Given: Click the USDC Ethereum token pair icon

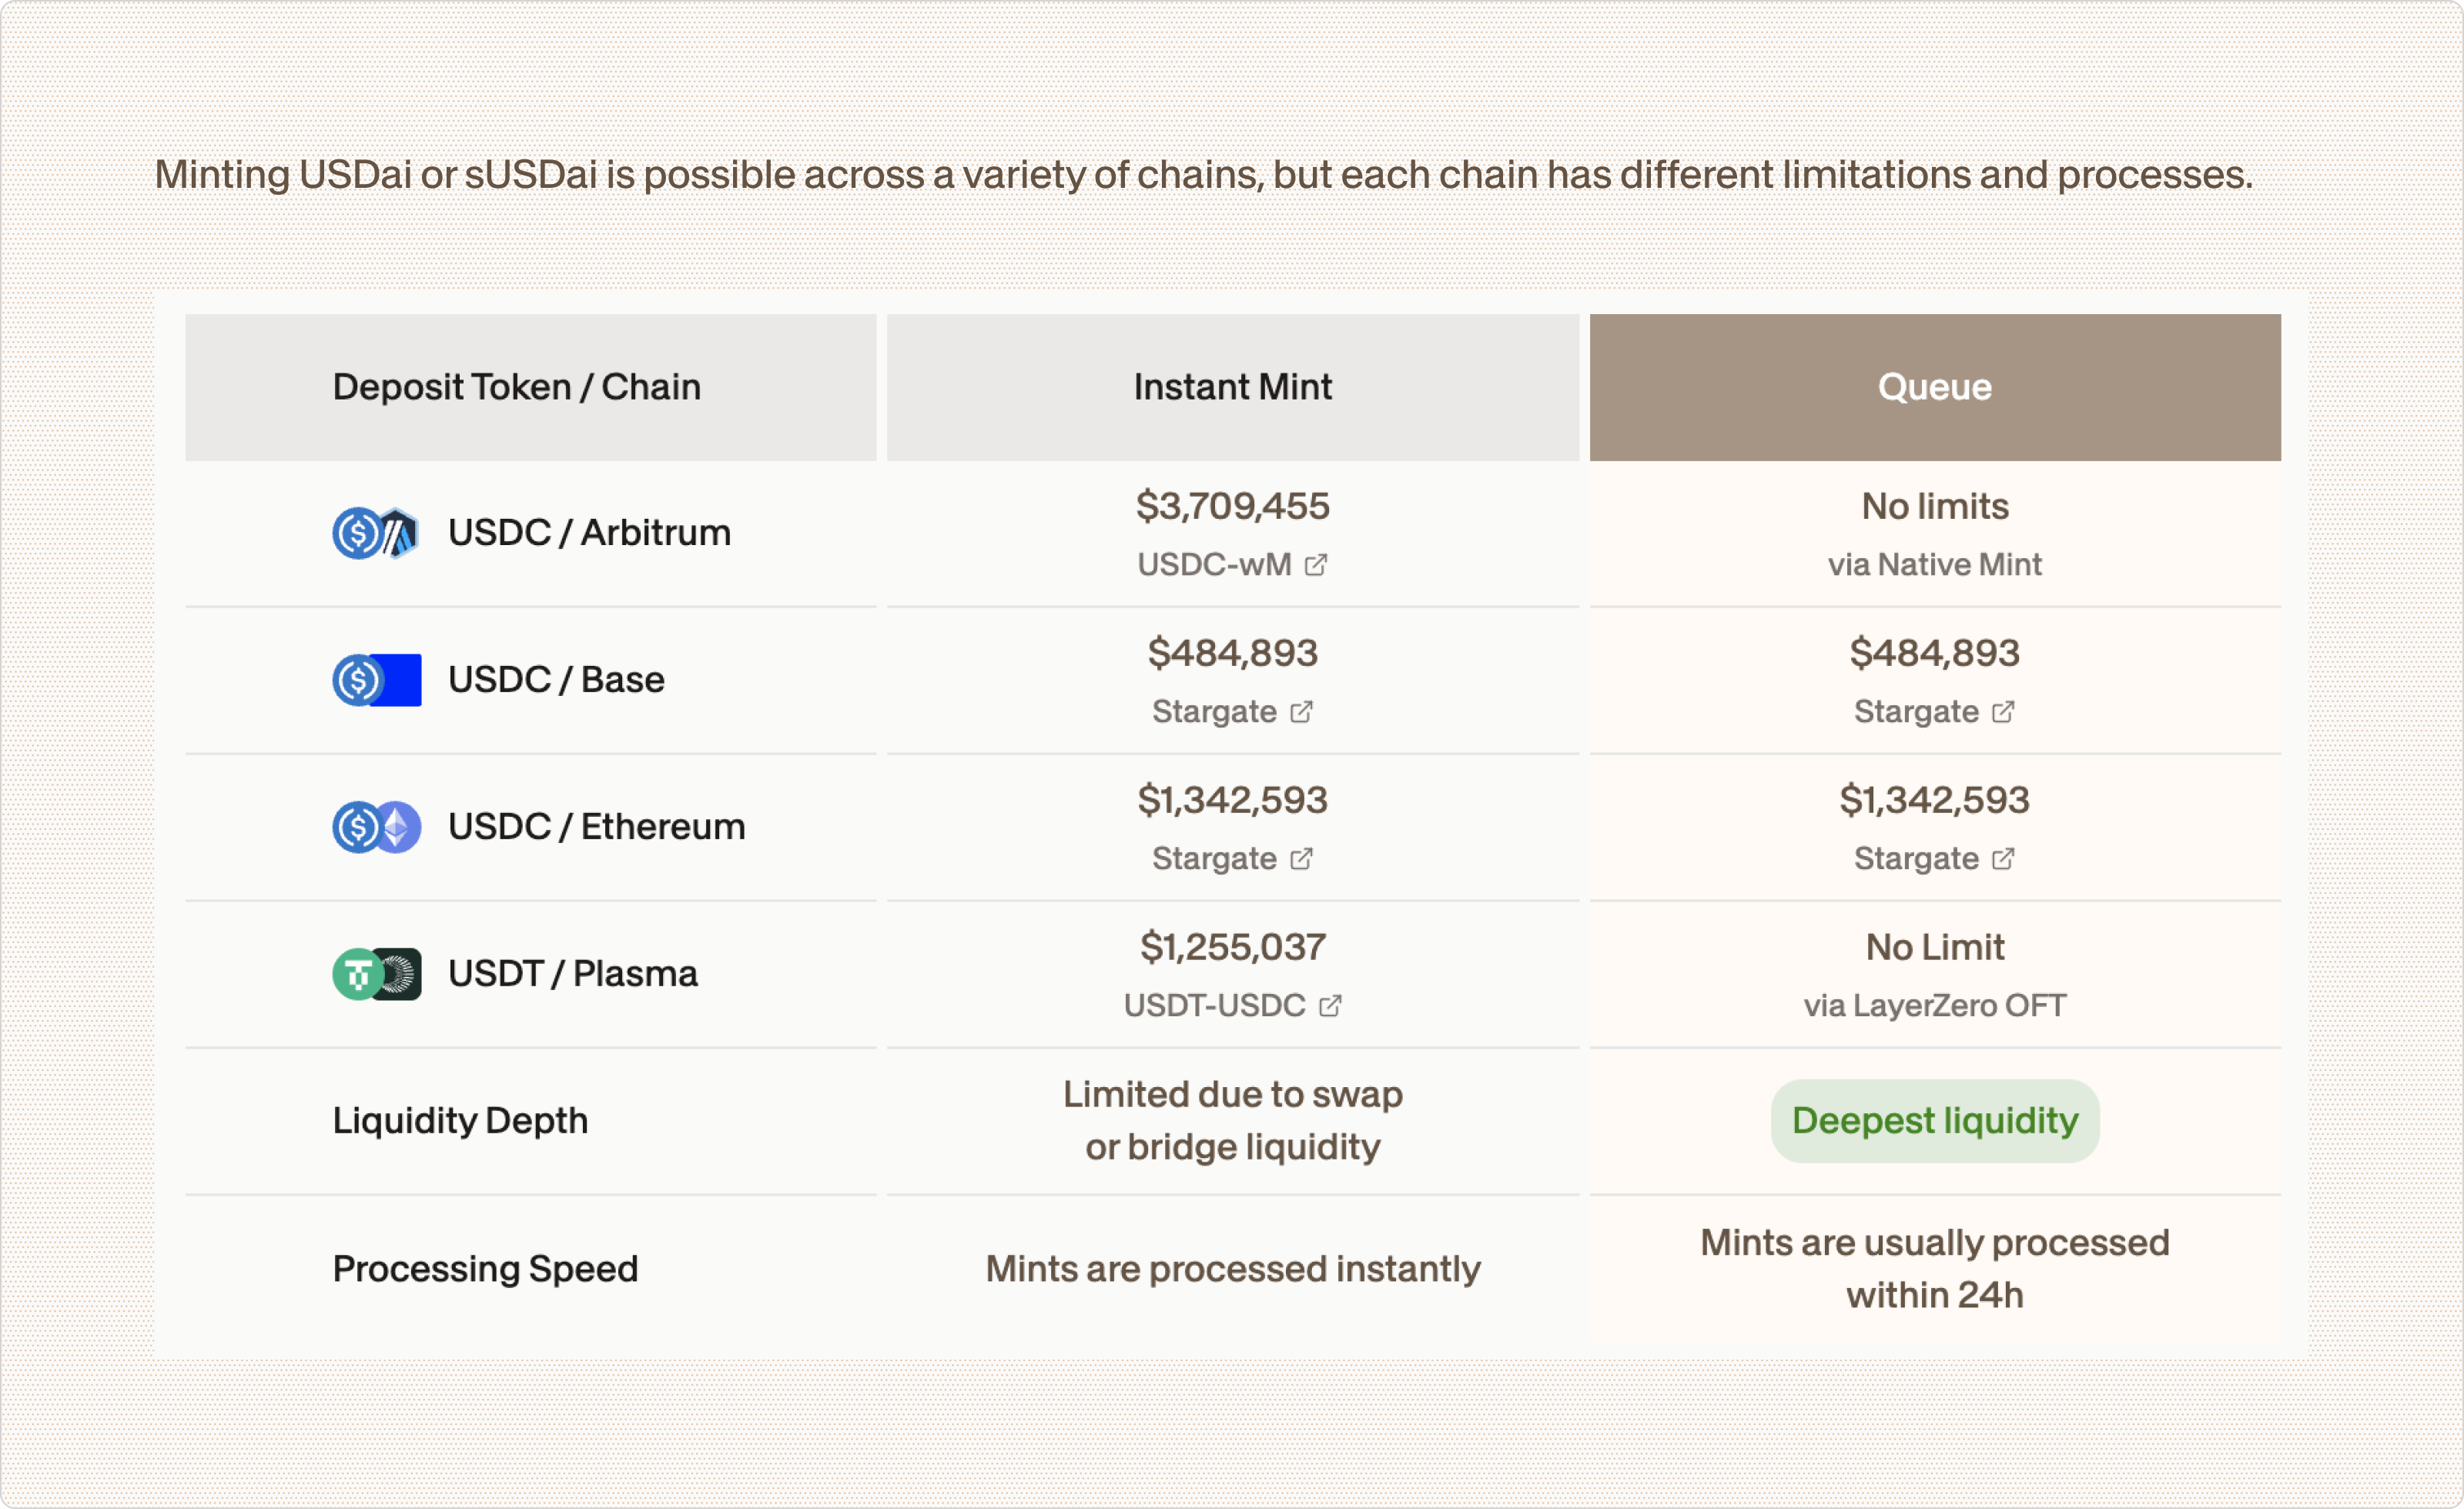Looking at the screenshot, I should click(x=376, y=827).
